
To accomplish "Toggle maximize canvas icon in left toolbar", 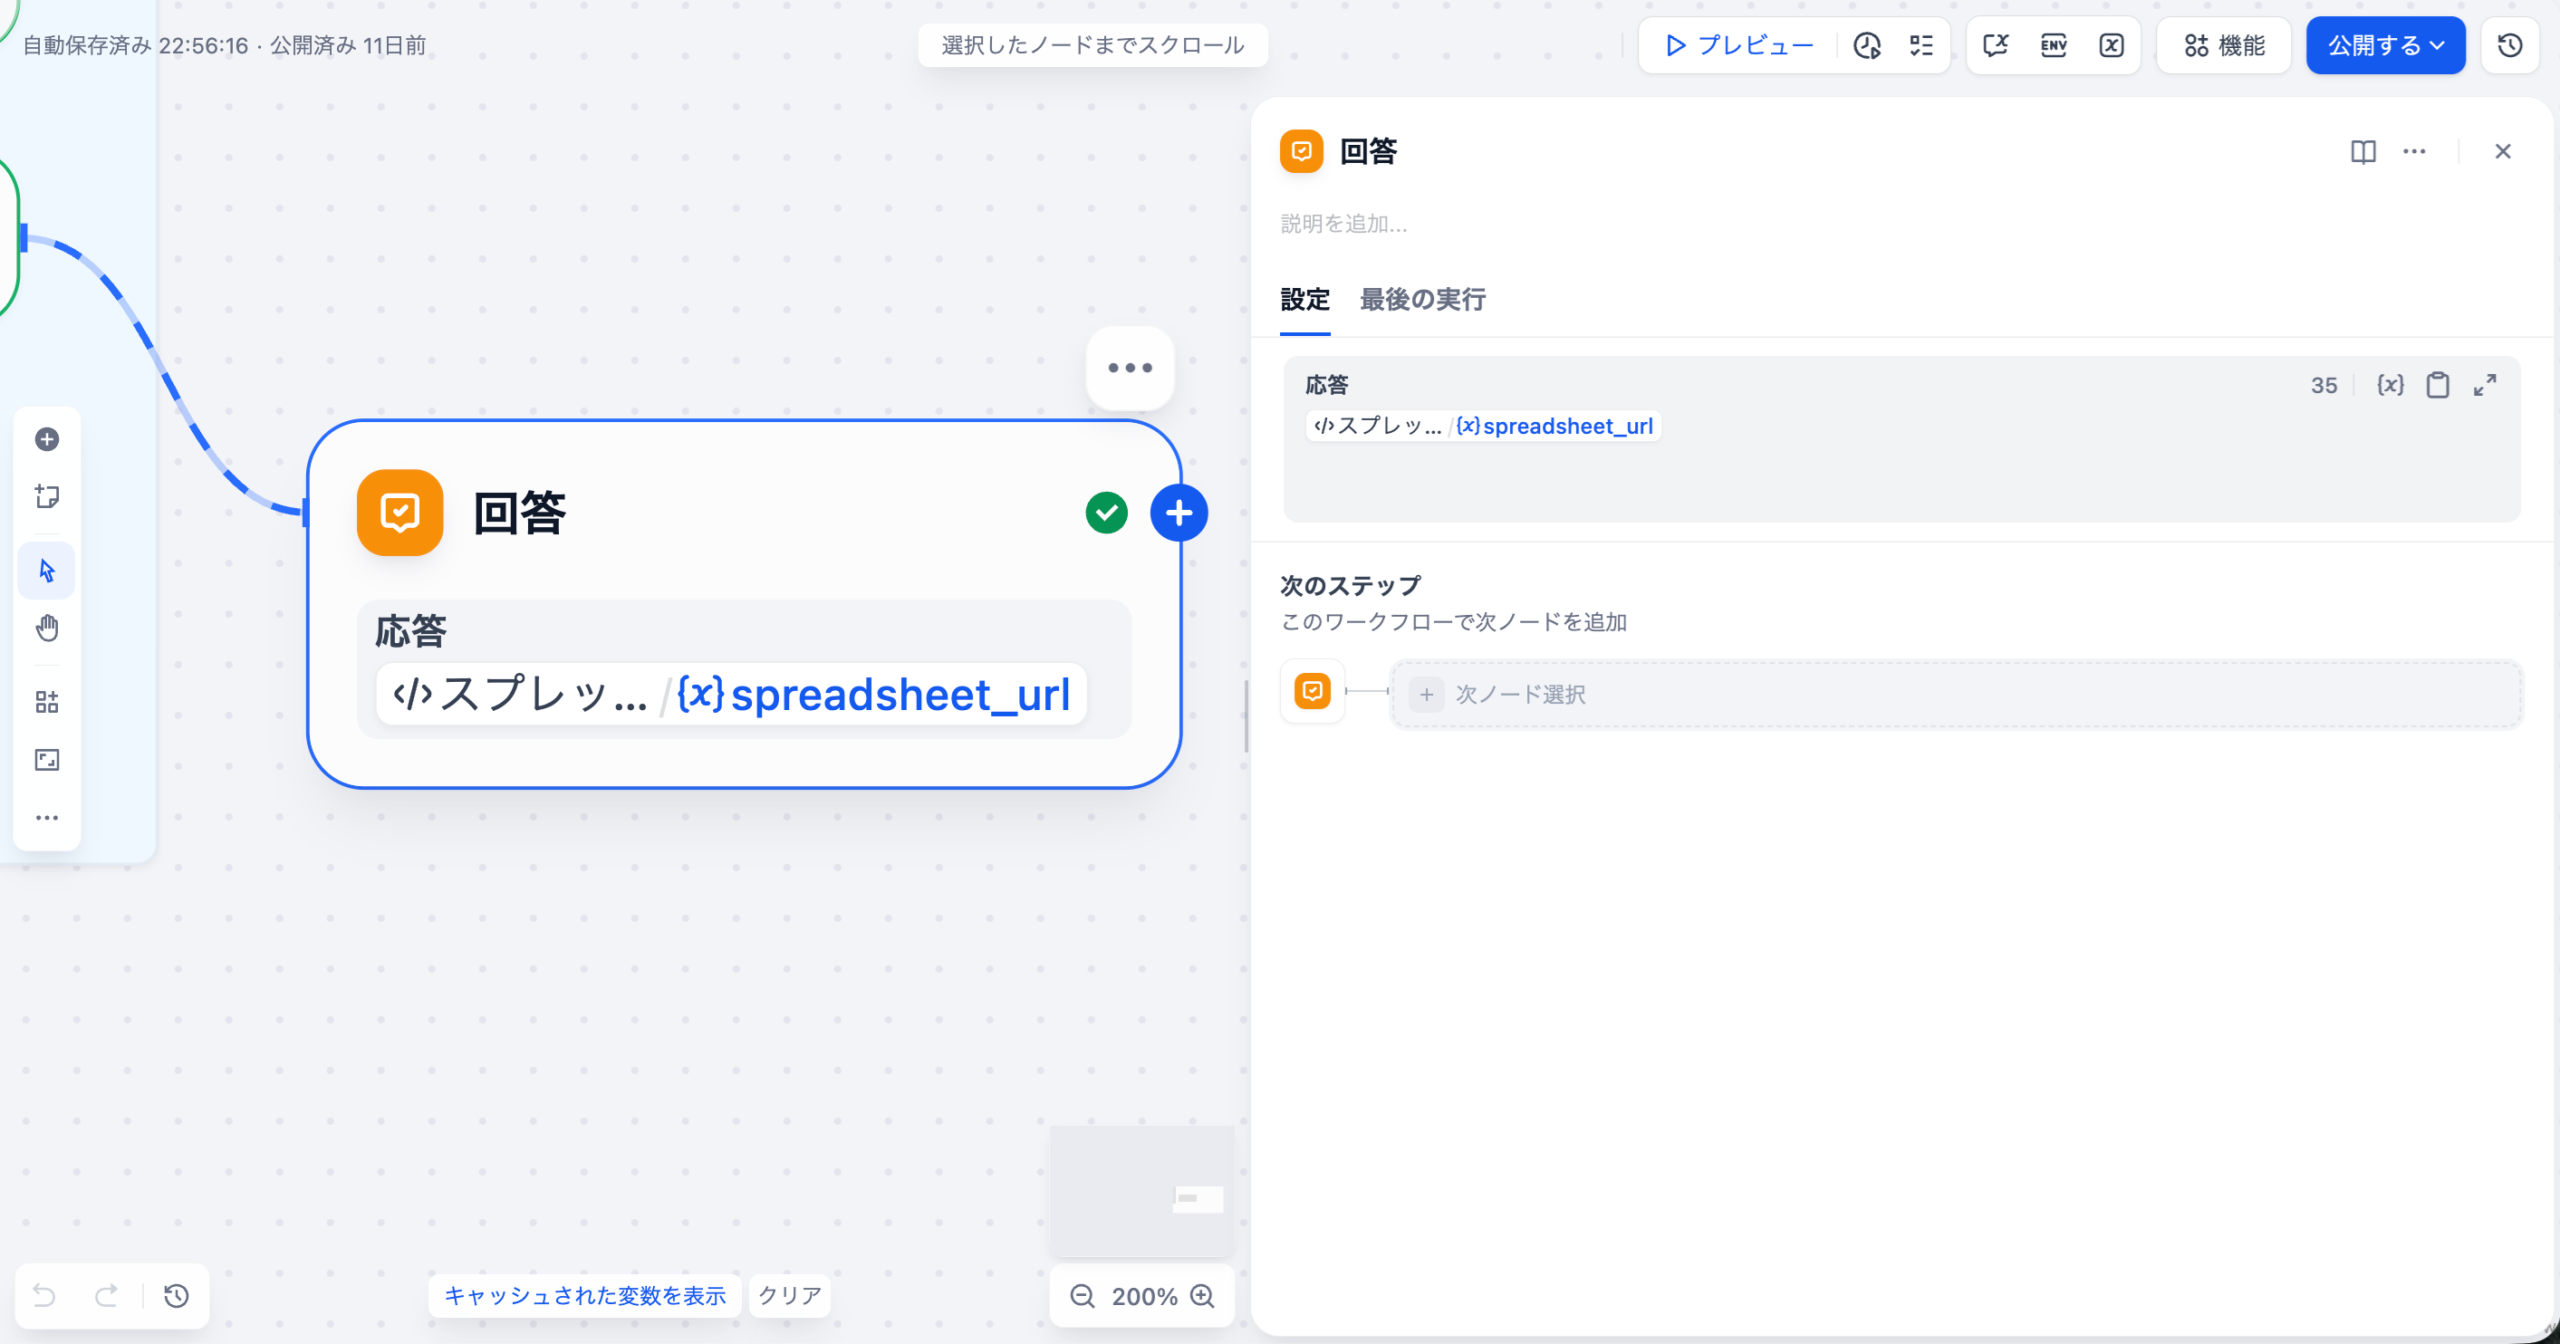I will pos(47,760).
